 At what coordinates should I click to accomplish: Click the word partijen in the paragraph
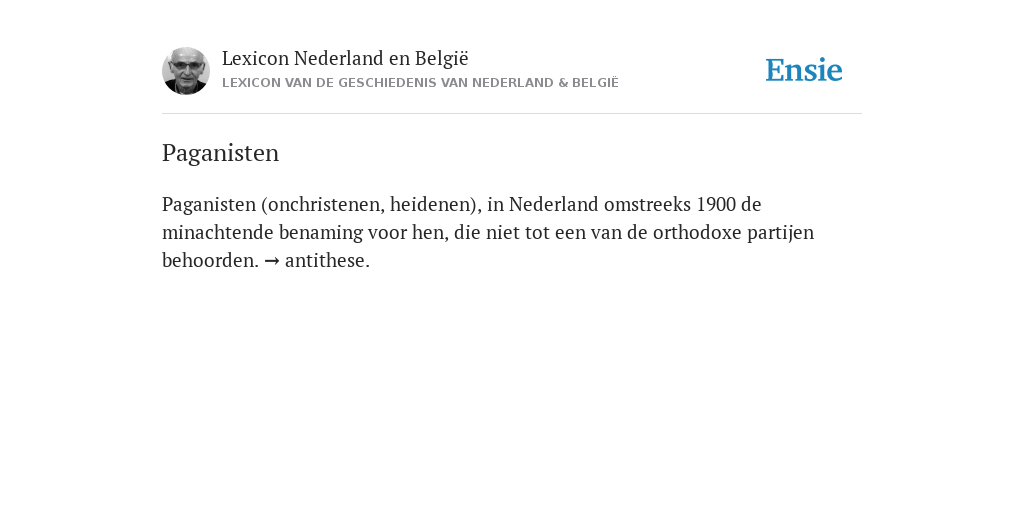780,233
